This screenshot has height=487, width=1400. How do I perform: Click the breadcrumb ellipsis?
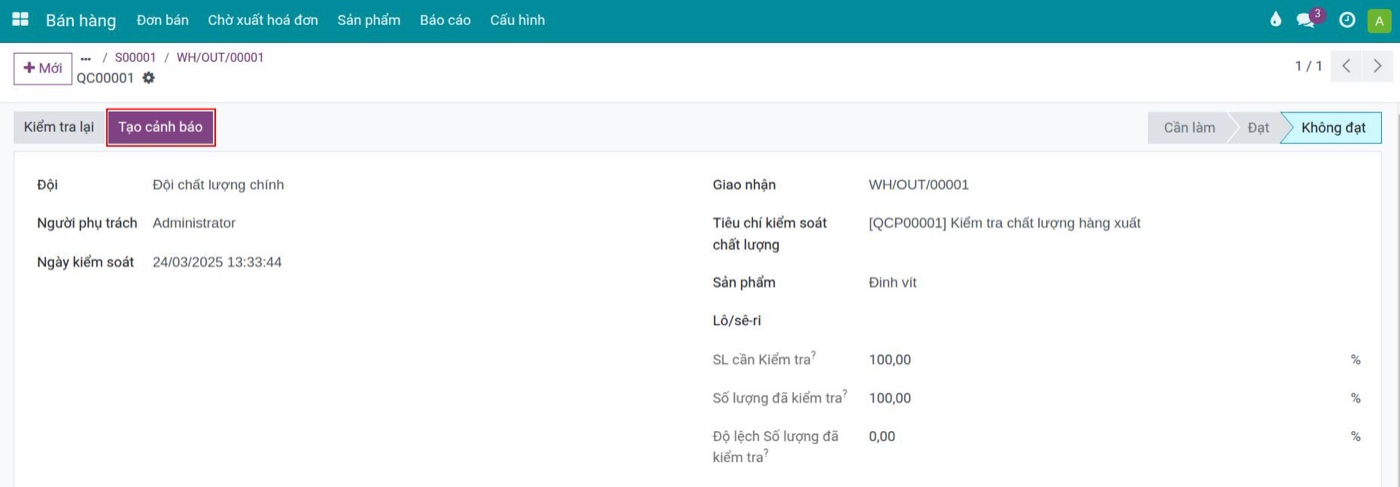[x=85, y=58]
